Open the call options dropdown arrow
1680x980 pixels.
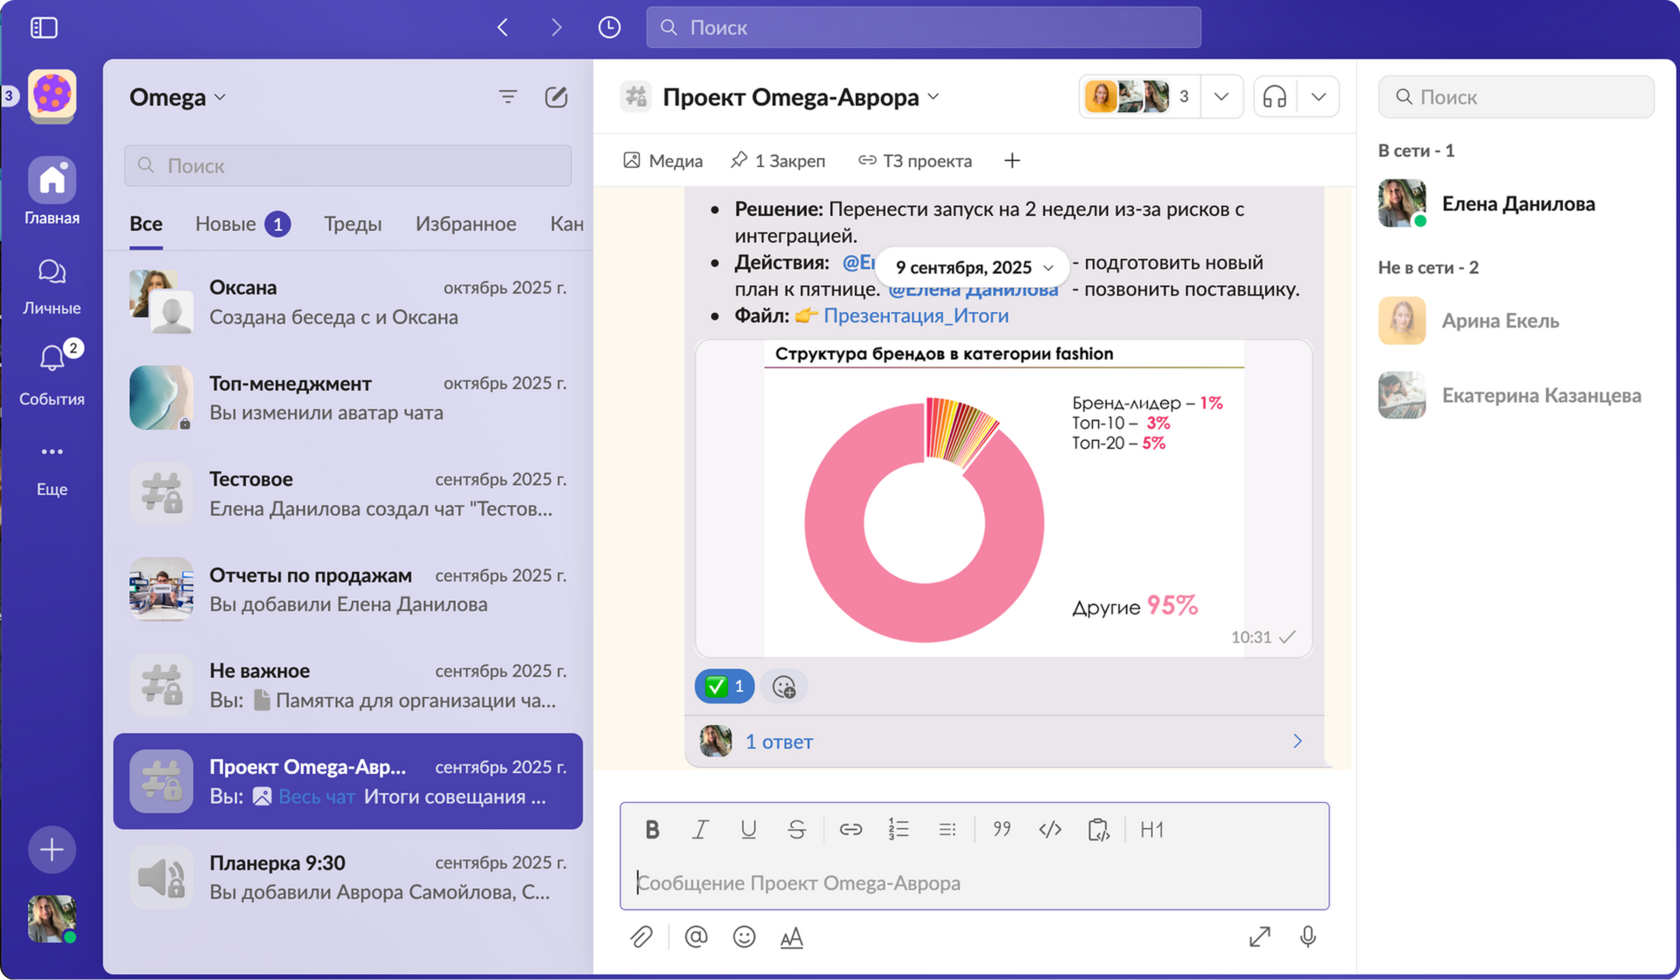[x=1318, y=97]
